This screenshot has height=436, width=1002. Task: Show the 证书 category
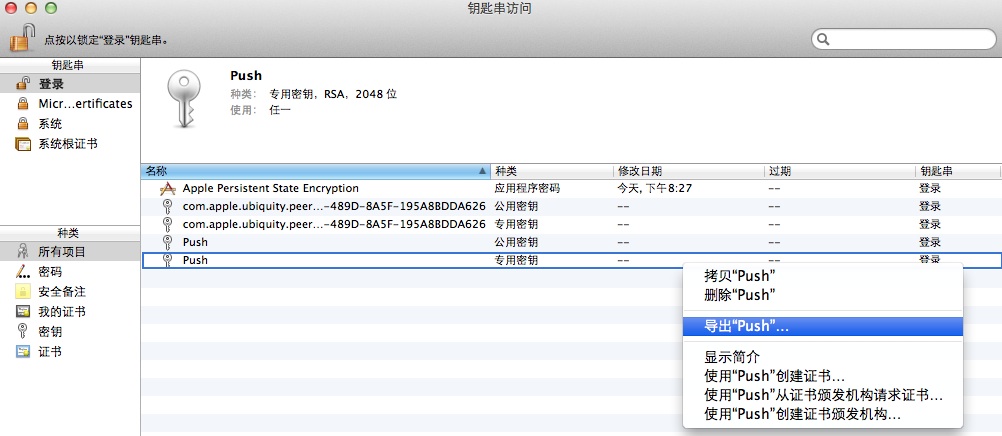[50, 351]
